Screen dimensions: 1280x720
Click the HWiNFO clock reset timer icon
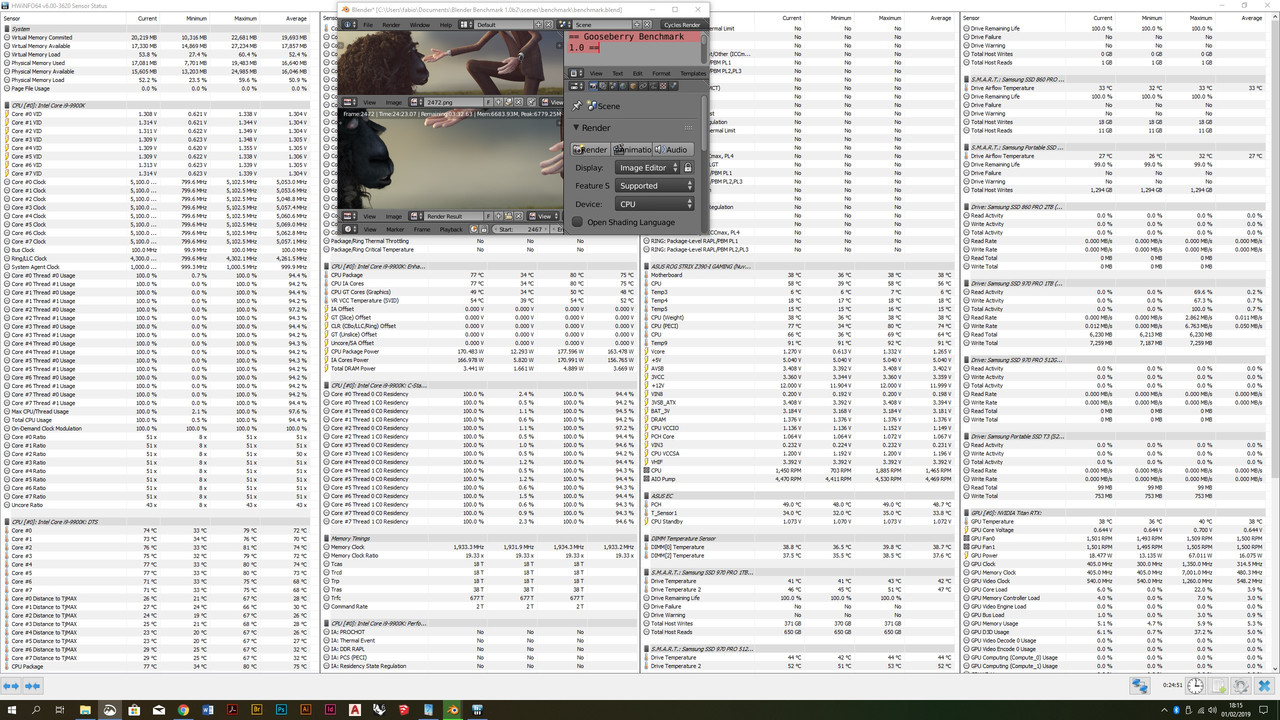click(x=1196, y=686)
